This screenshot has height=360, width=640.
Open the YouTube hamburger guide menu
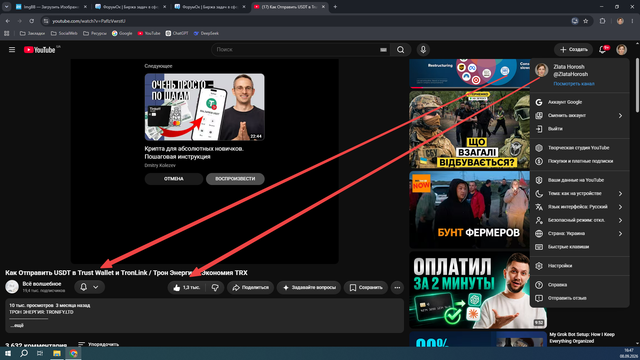click(x=12, y=50)
